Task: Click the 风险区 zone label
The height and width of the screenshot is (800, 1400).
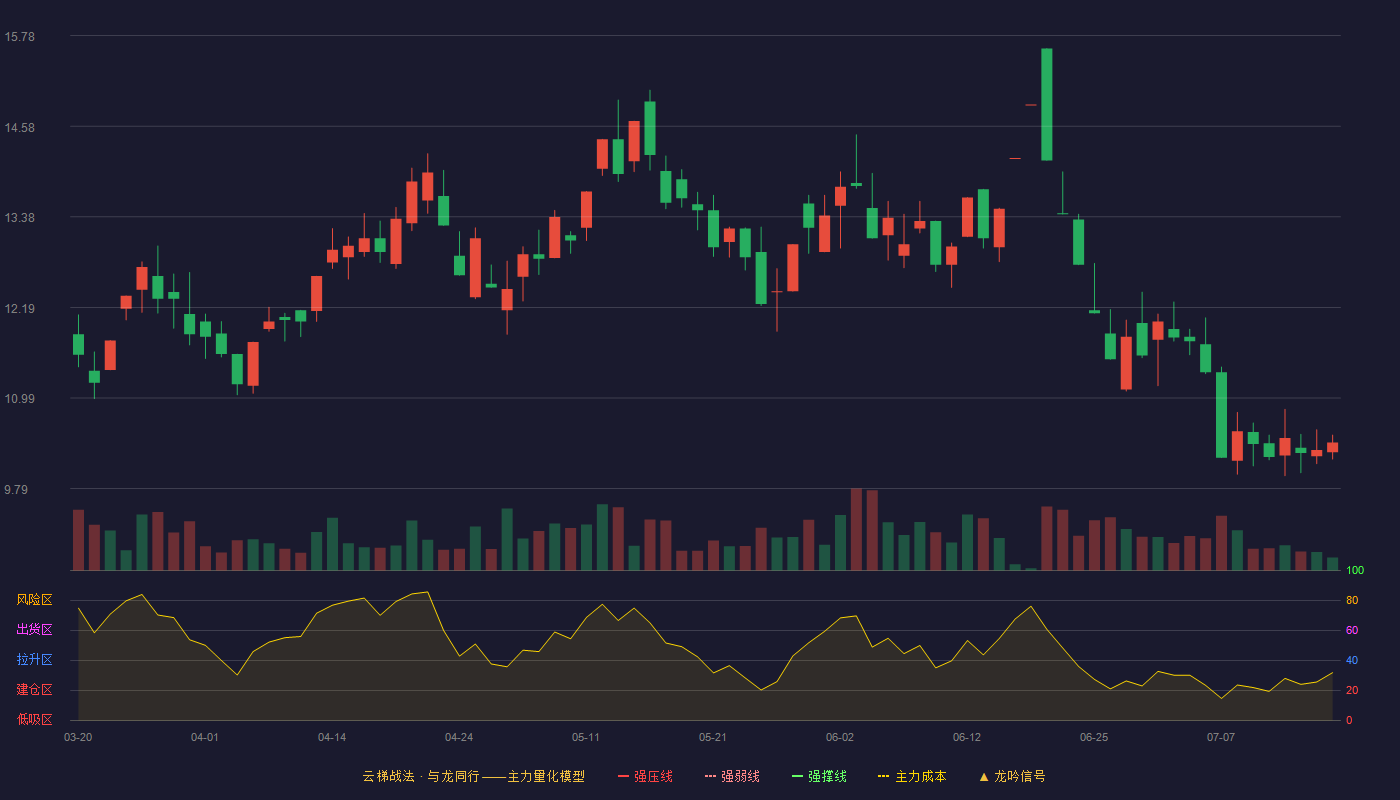Action: click(34, 600)
